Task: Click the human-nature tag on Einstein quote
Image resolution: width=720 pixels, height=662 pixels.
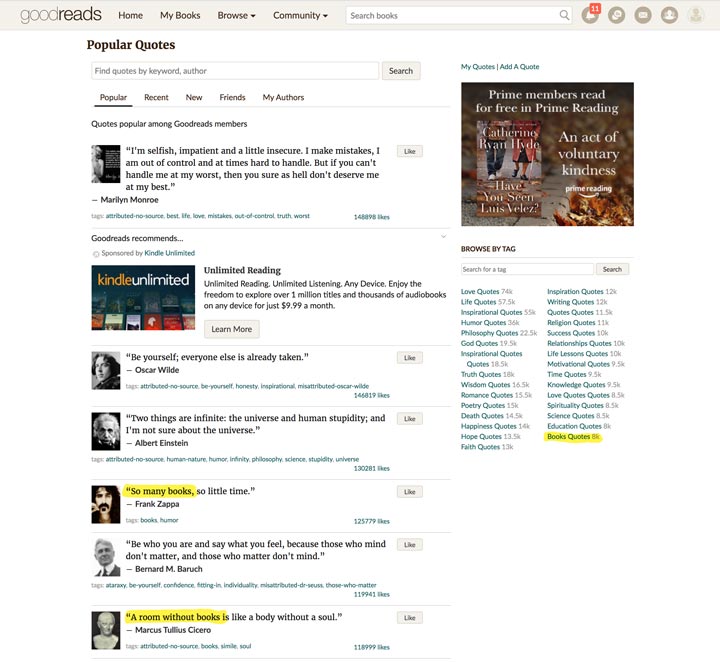Action: click(186, 459)
